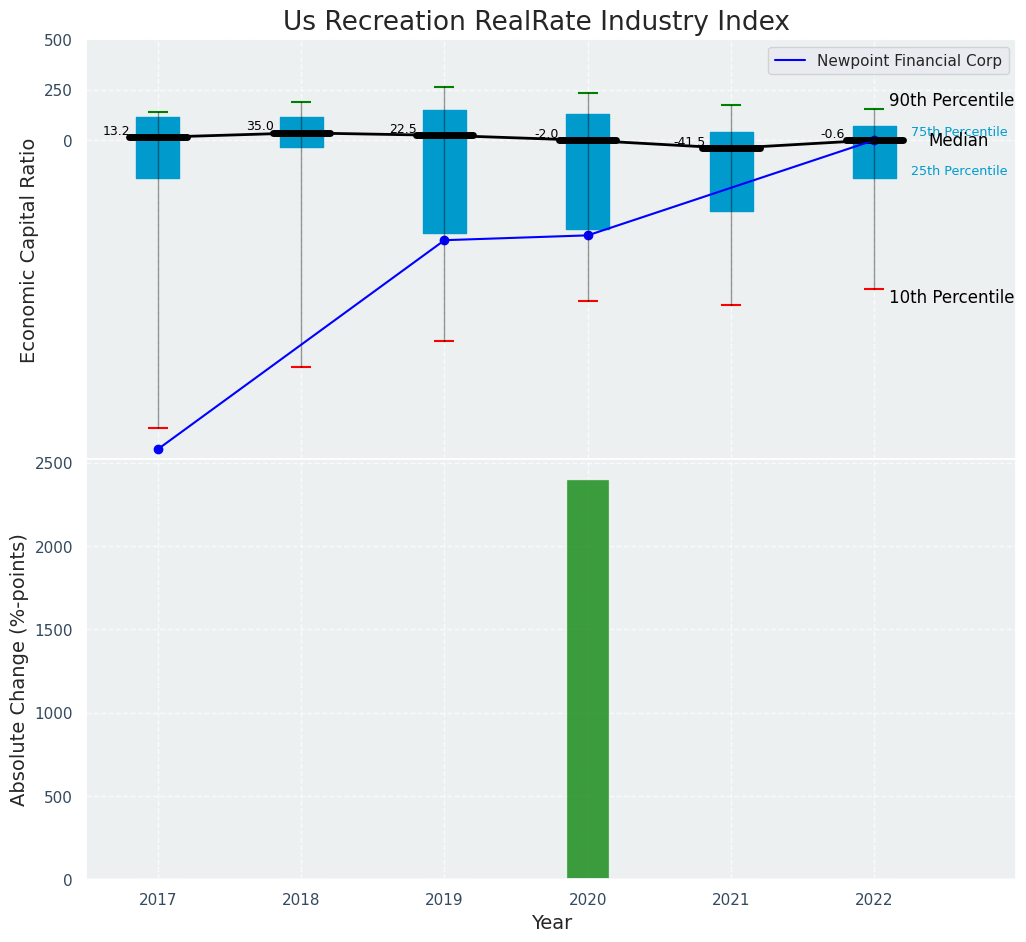Select the 2020 Newpoint blue data point

pos(588,235)
